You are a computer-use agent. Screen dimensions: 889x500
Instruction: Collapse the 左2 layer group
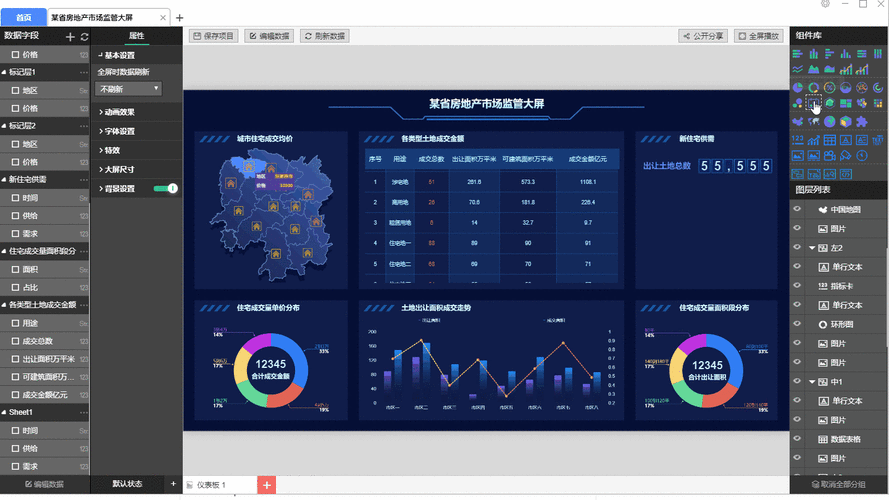coord(811,248)
